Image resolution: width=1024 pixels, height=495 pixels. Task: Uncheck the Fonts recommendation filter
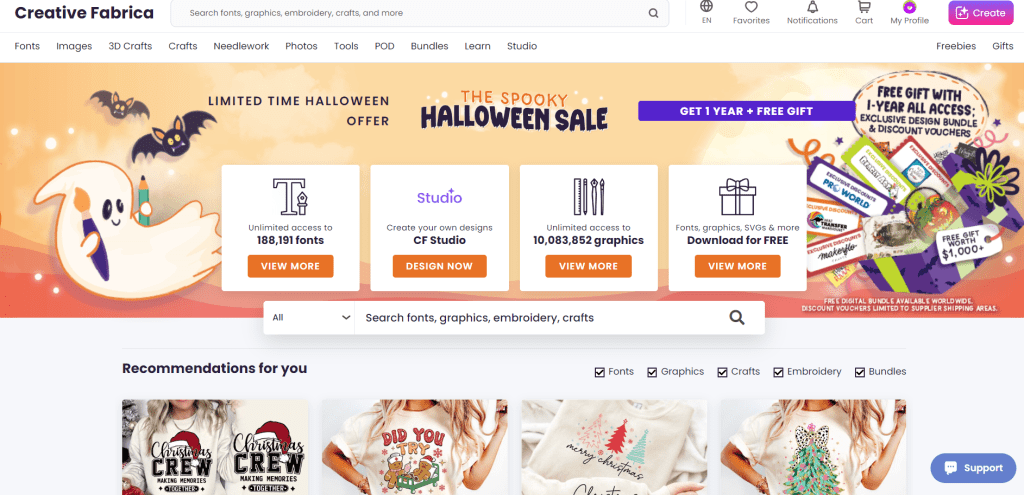click(600, 372)
